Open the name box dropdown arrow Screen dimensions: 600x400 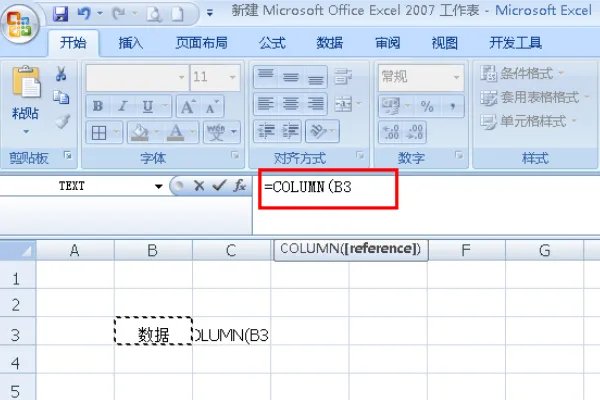click(x=159, y=186)
